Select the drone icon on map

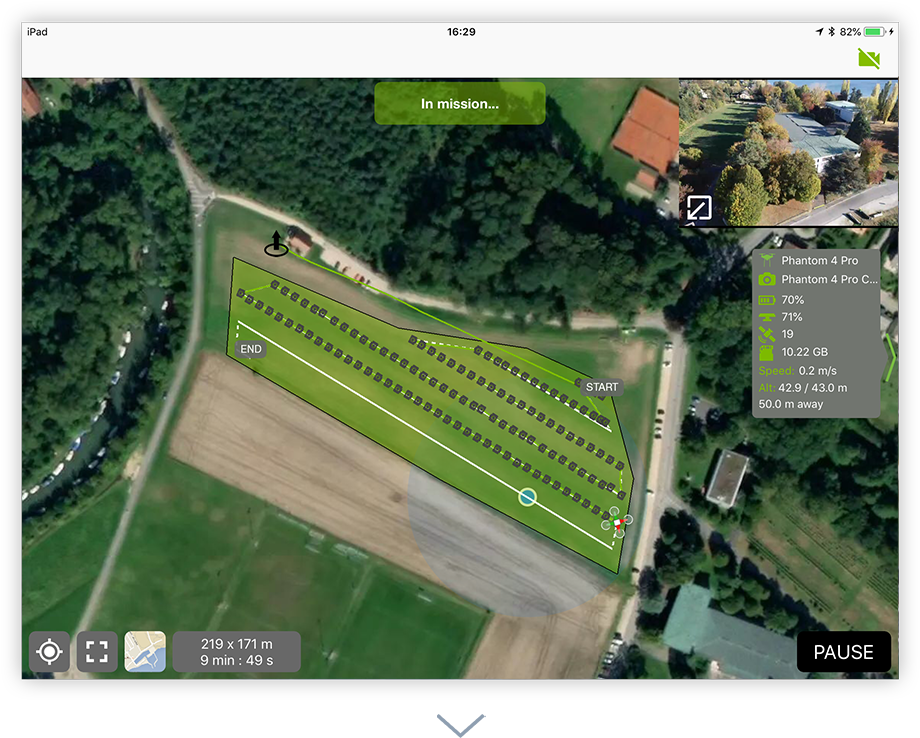click(x=617, y=522)
